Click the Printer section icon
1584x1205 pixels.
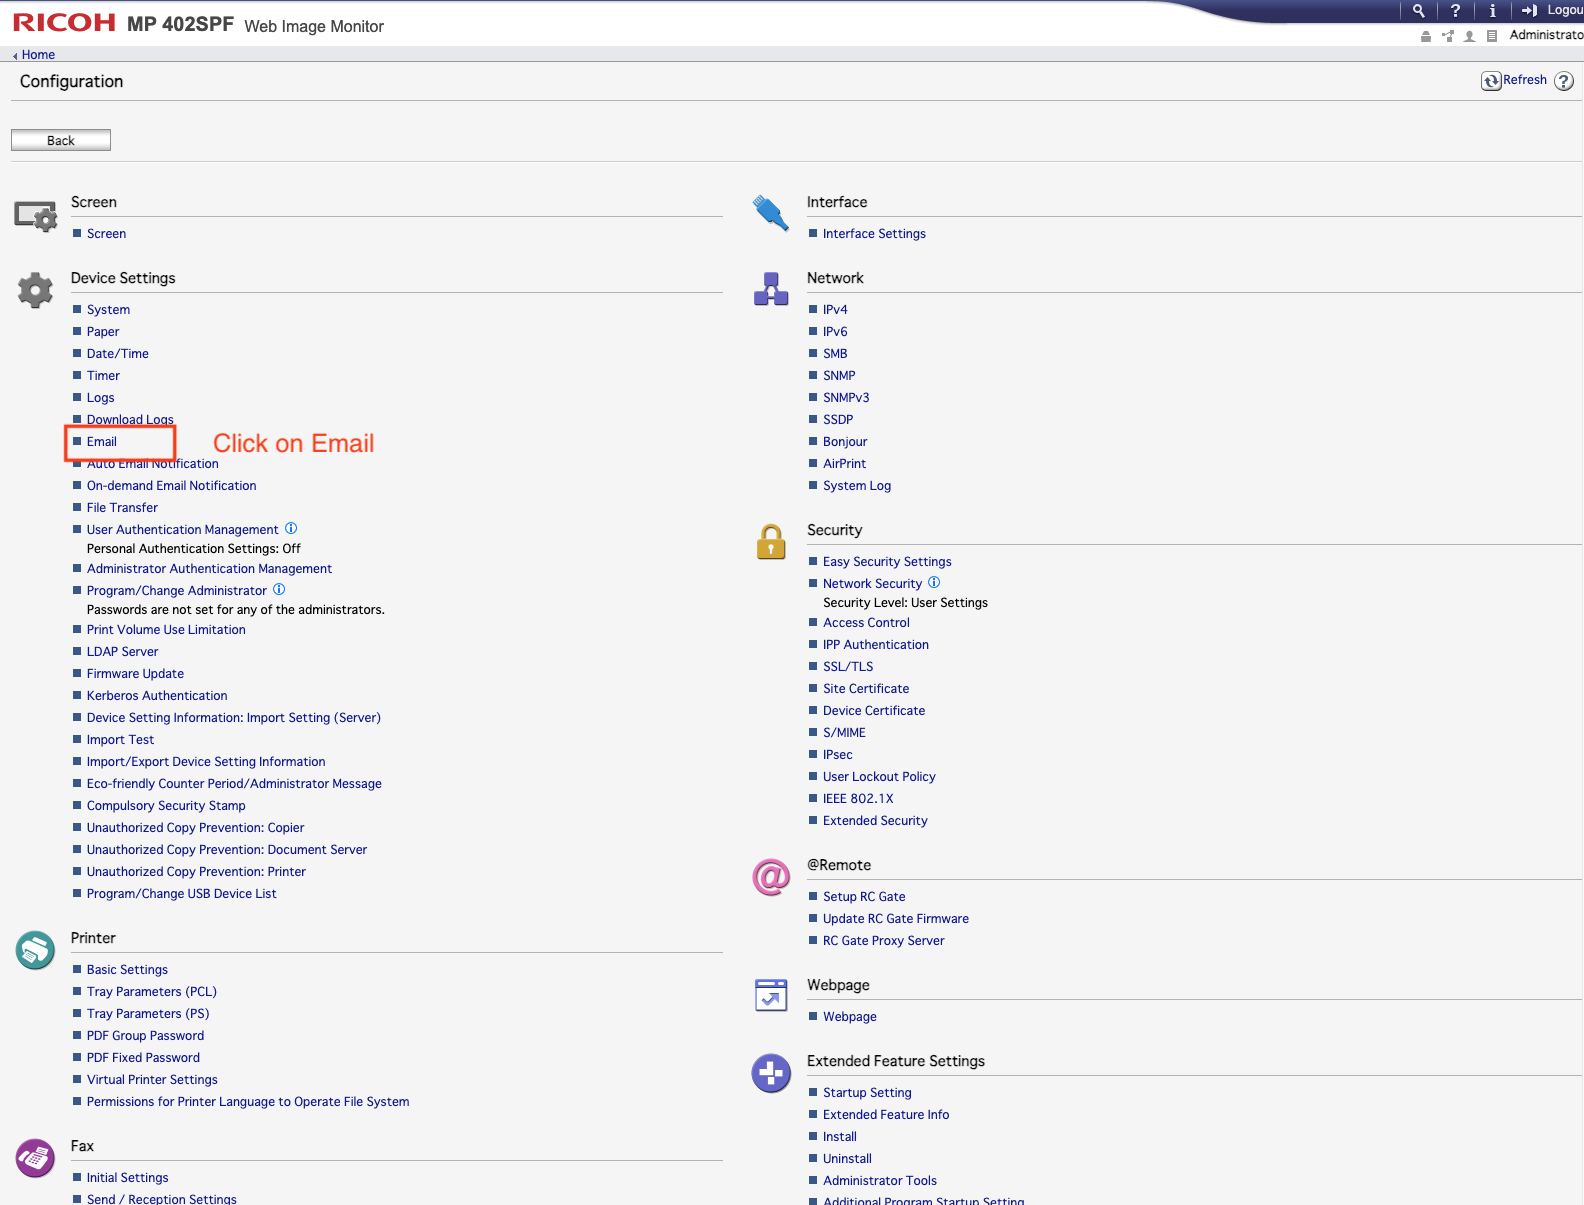click(x=35, y=950)
